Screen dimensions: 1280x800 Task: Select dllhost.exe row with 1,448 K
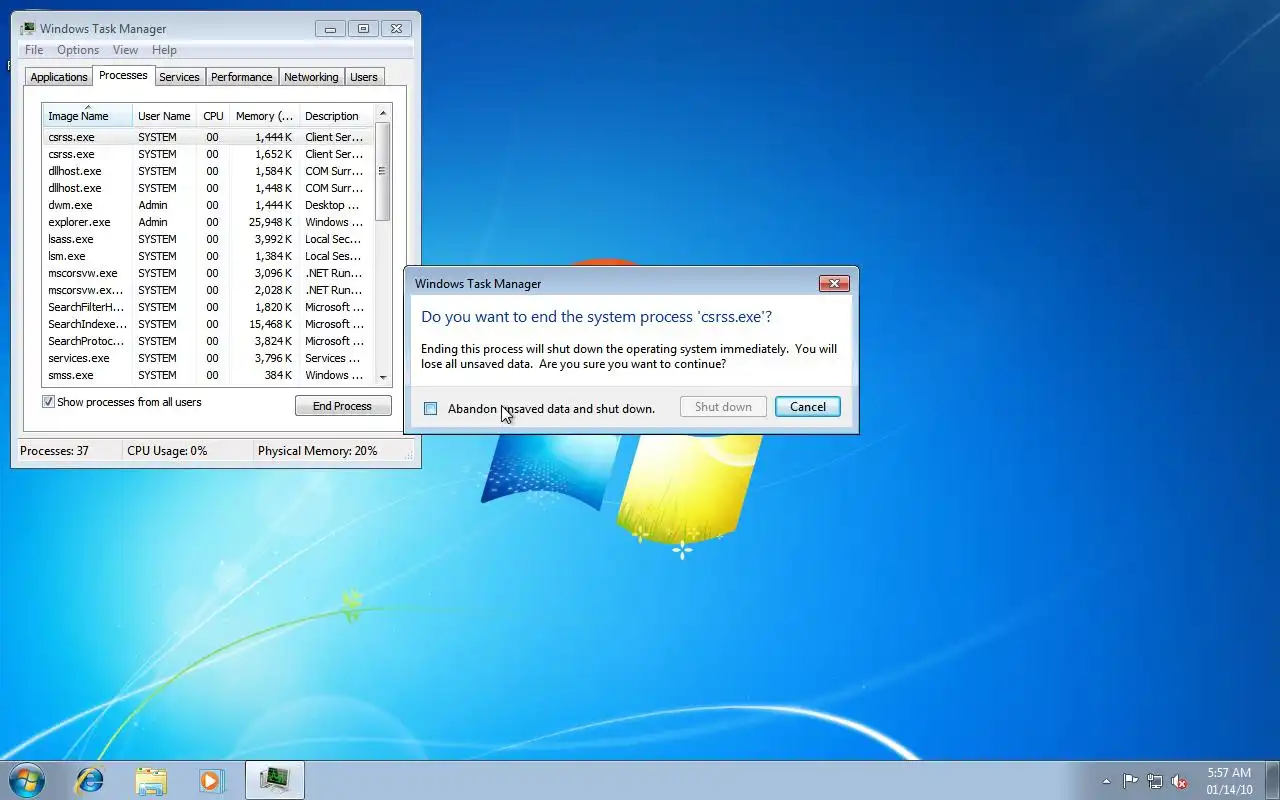pos(208,188)
